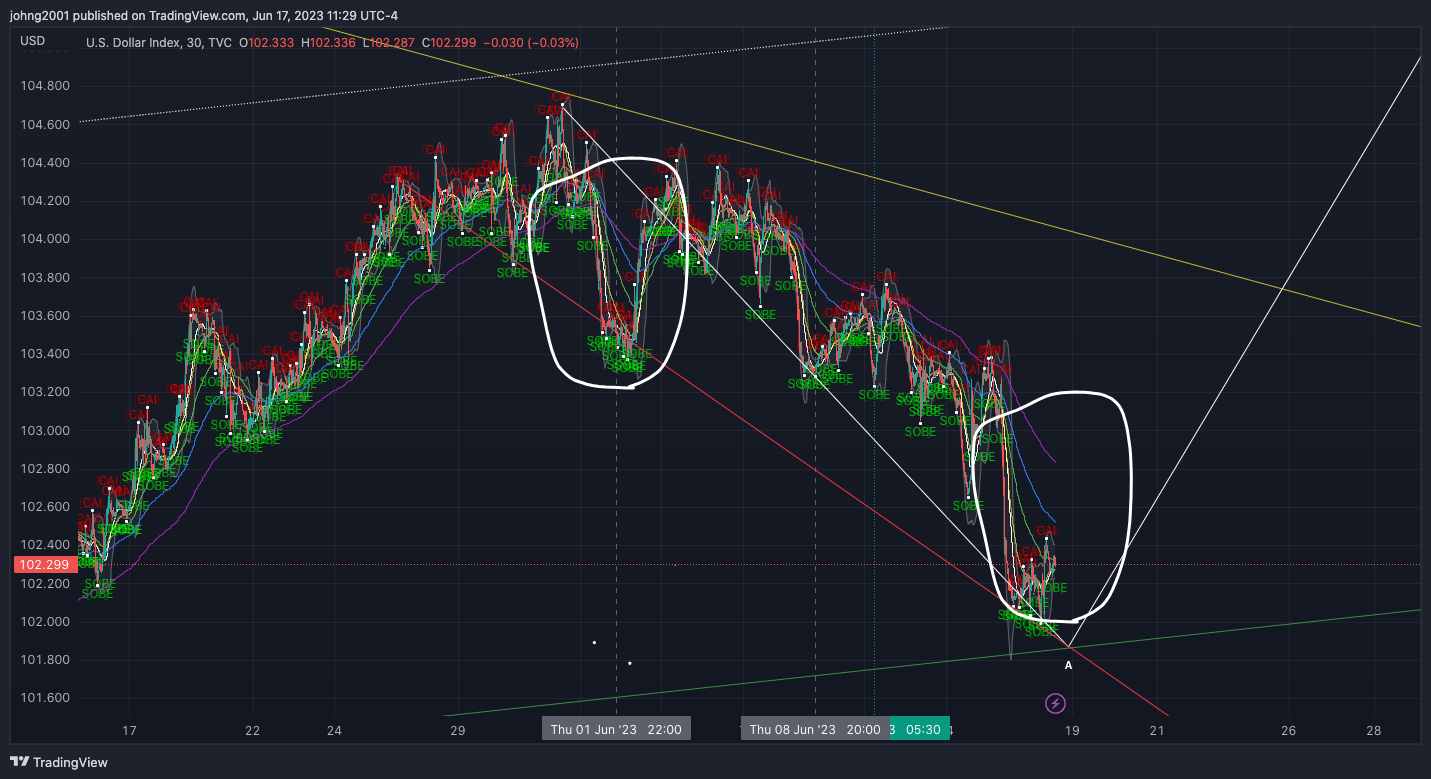Click the 104.800 price axis label
1431x779 pixels.
[x=45, y=86]
